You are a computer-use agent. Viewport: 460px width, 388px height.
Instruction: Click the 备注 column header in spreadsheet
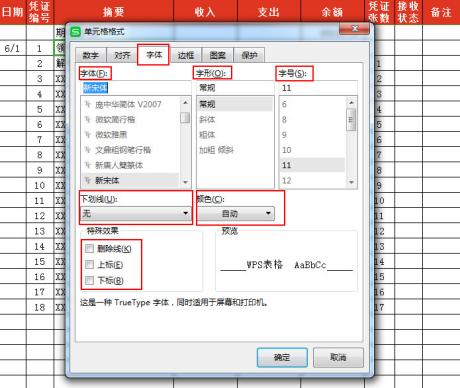pos(441,12)
